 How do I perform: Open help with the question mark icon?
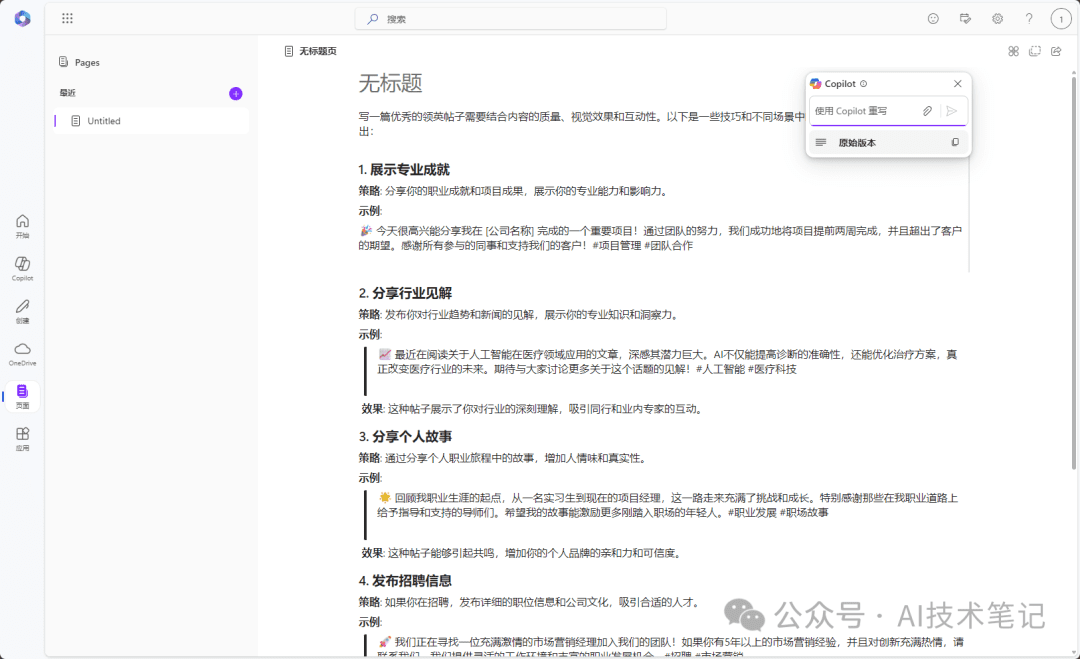click(1029, 19)
